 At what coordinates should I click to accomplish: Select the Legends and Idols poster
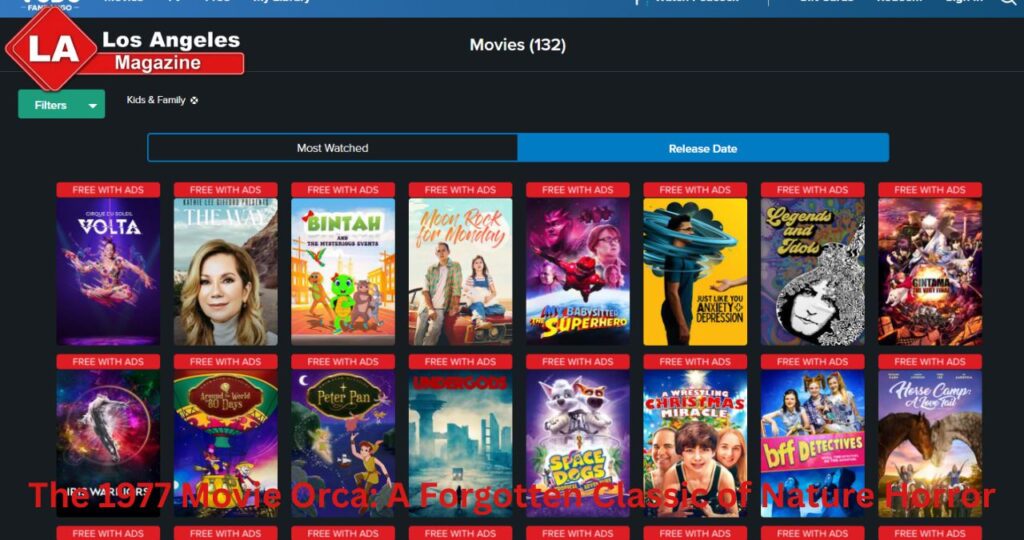coord(812,271)
